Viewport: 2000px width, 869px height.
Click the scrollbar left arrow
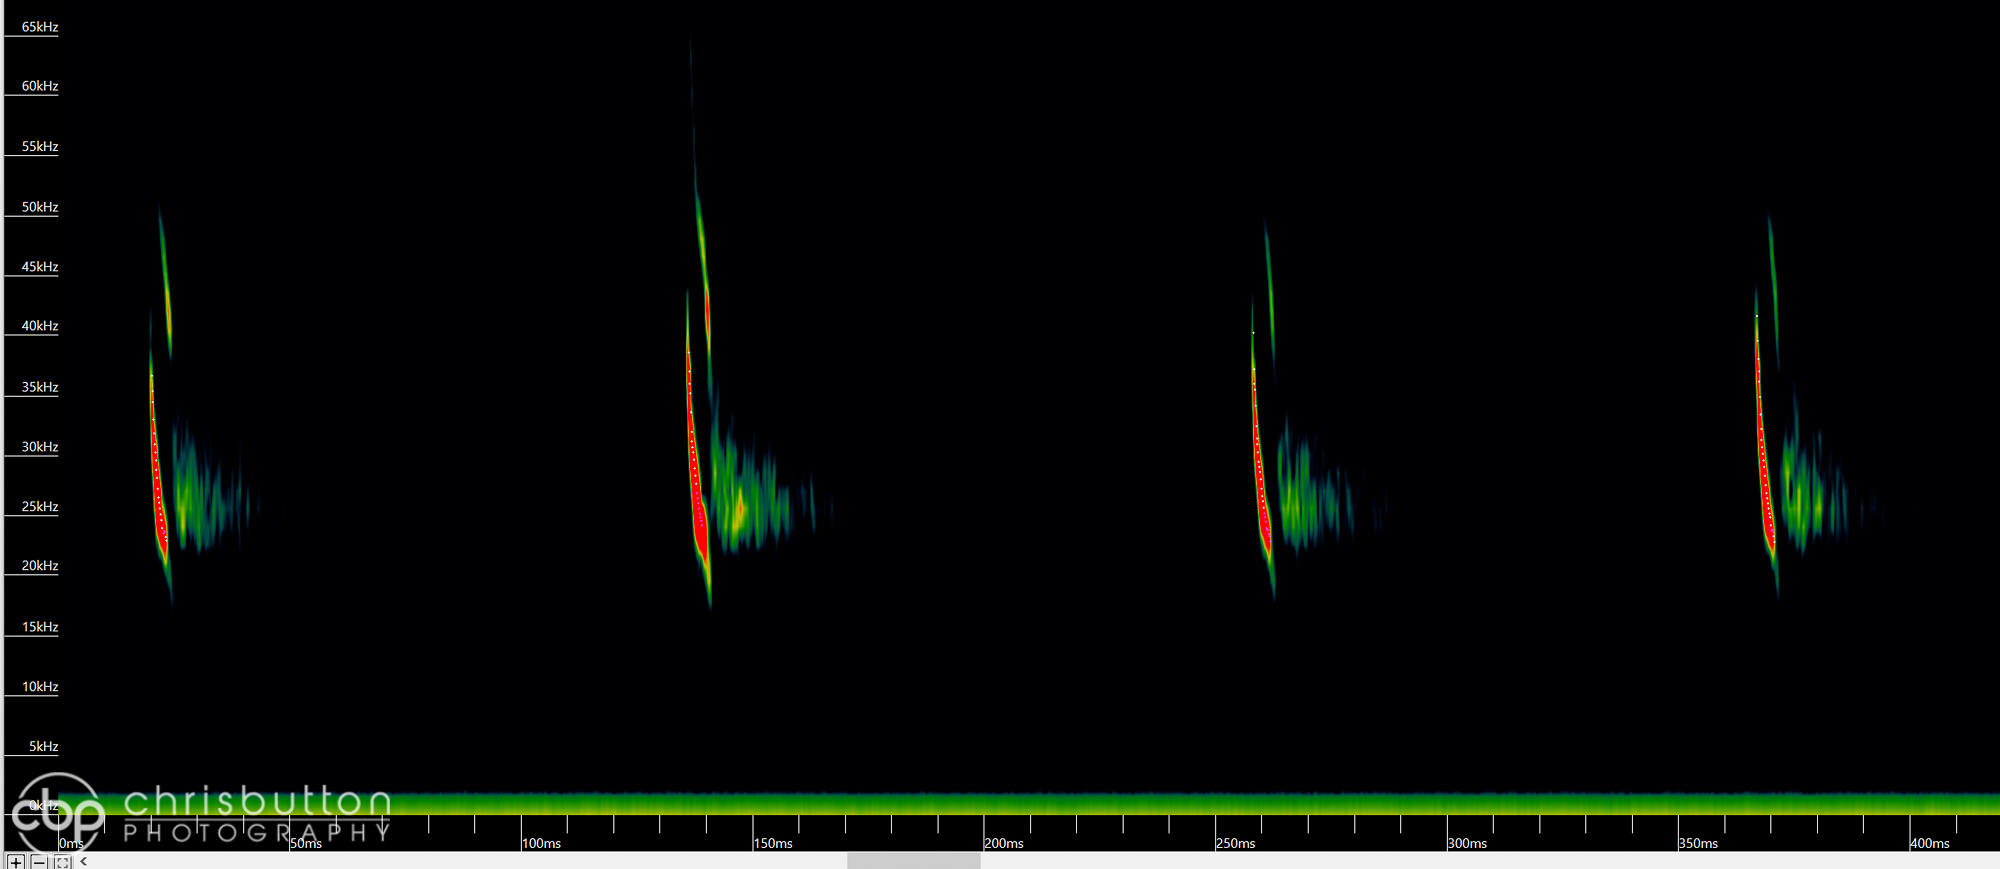pos(84,861)
